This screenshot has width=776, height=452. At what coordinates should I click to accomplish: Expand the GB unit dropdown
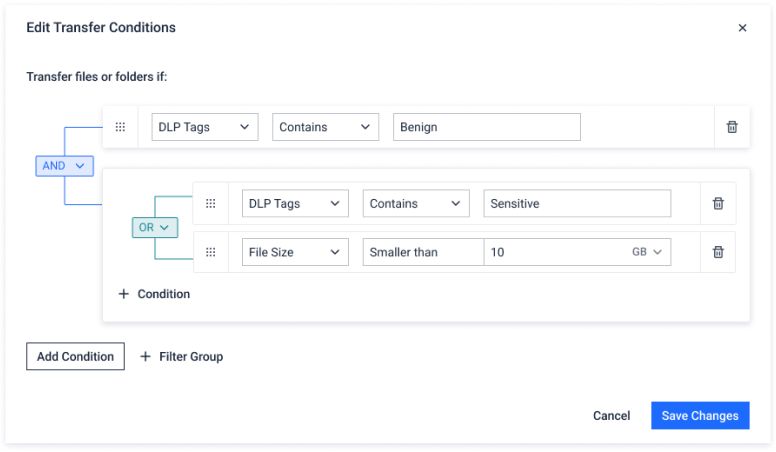click(647, 252)
